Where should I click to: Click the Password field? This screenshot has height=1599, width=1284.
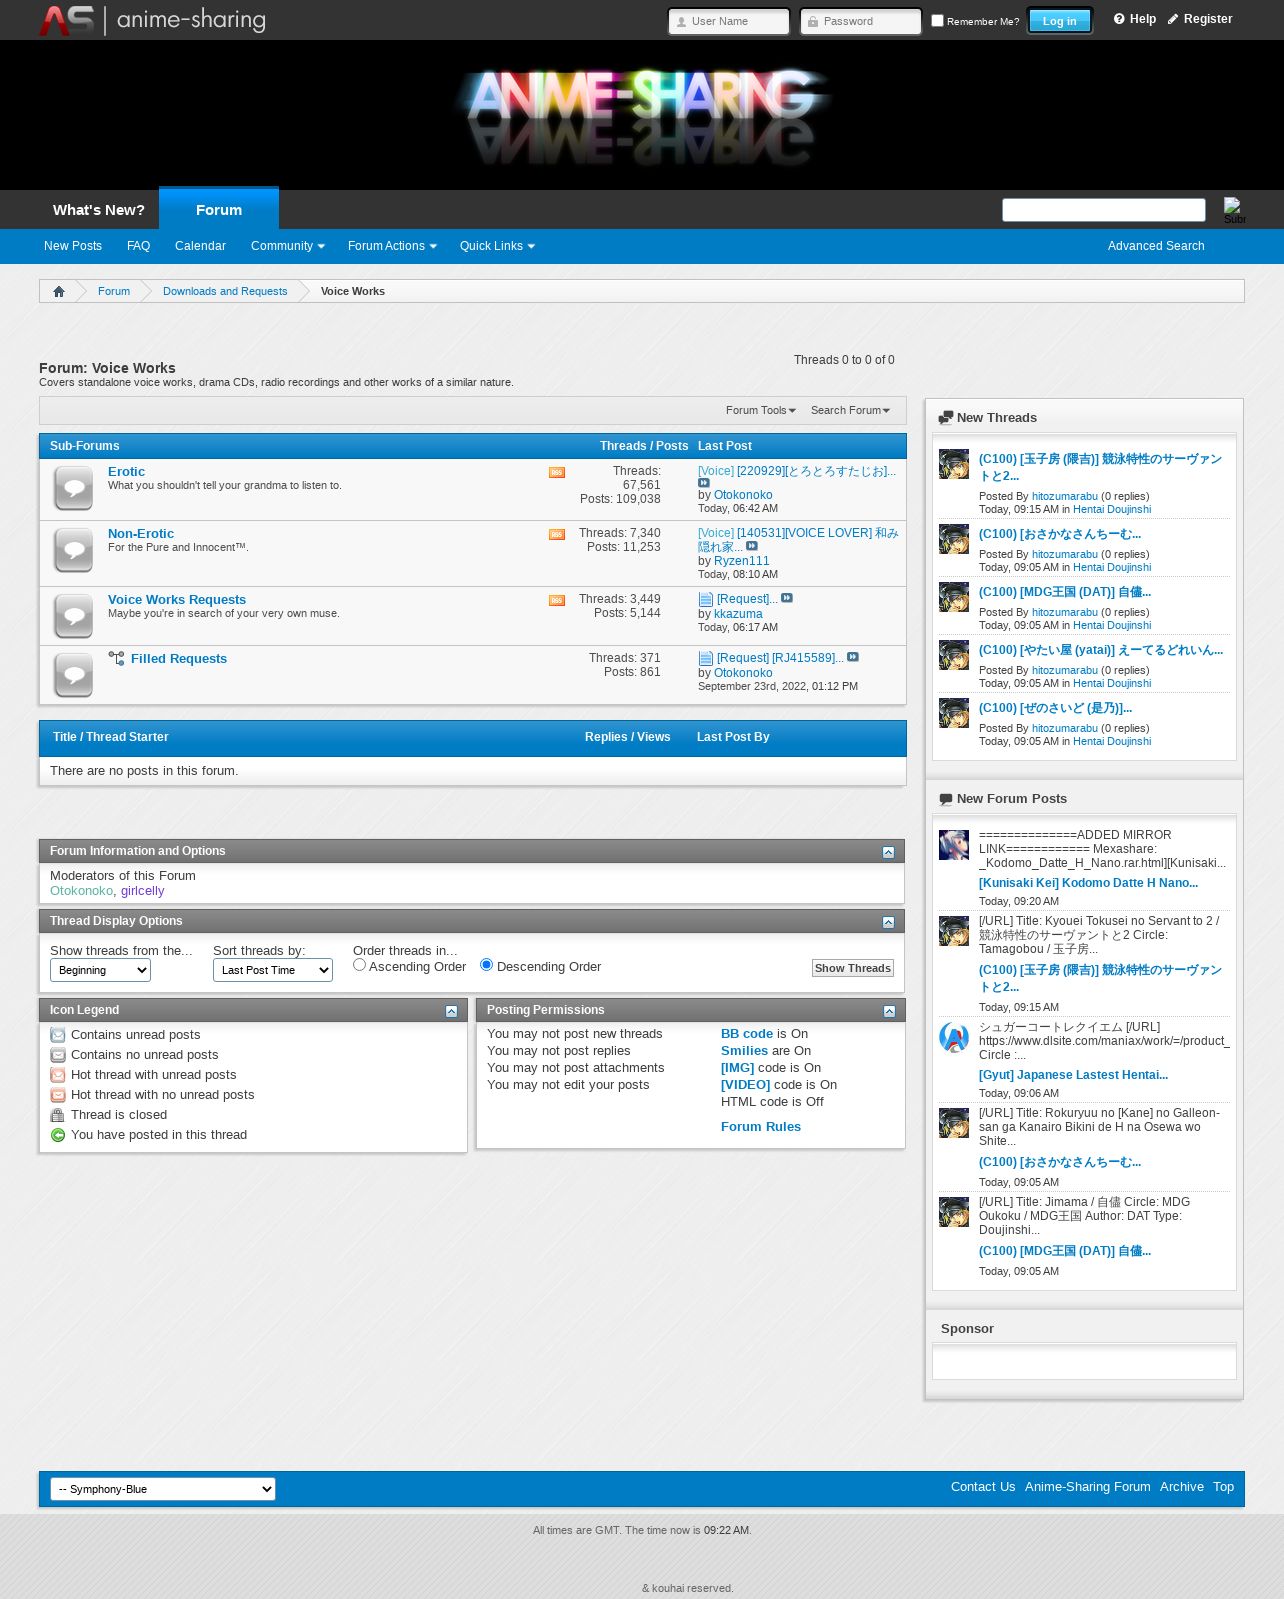[x=861, y=21]
